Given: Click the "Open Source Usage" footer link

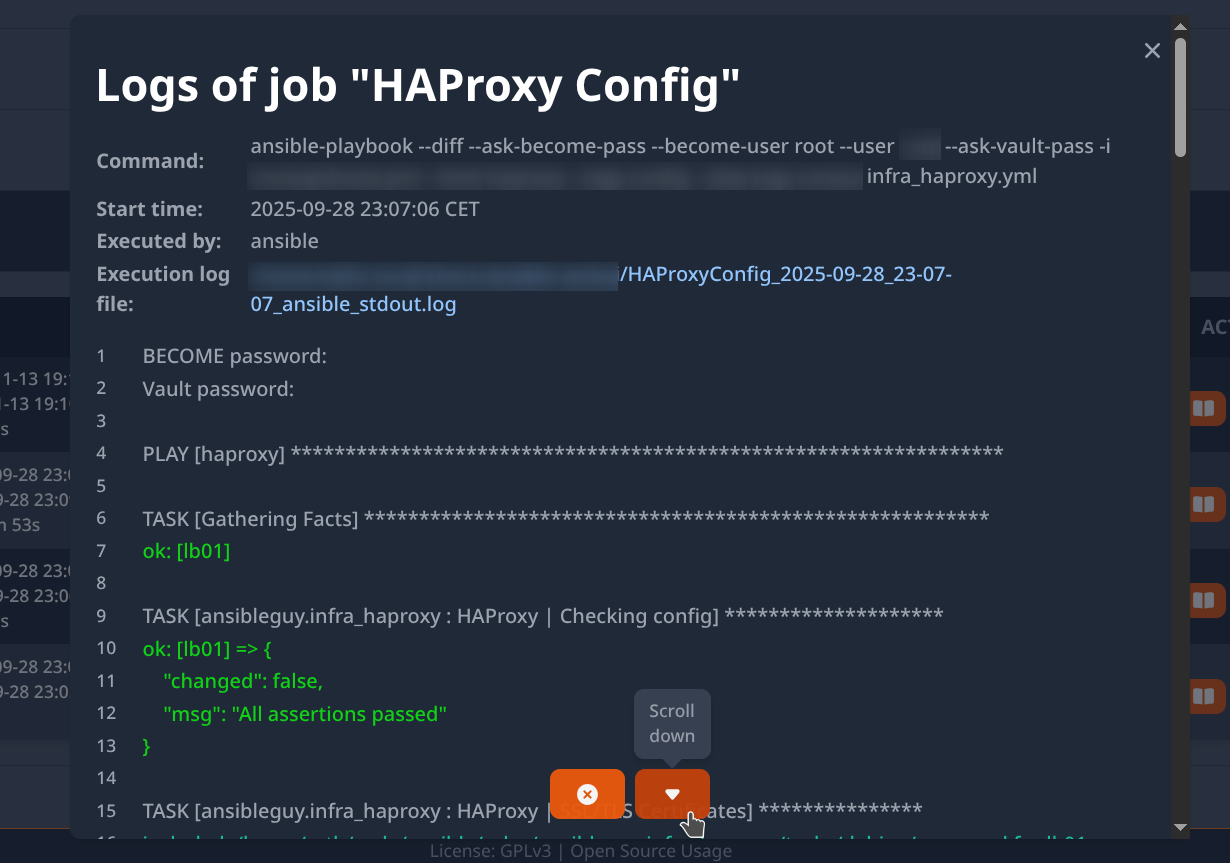Looking at the screenshot, I should coord(650,850).
